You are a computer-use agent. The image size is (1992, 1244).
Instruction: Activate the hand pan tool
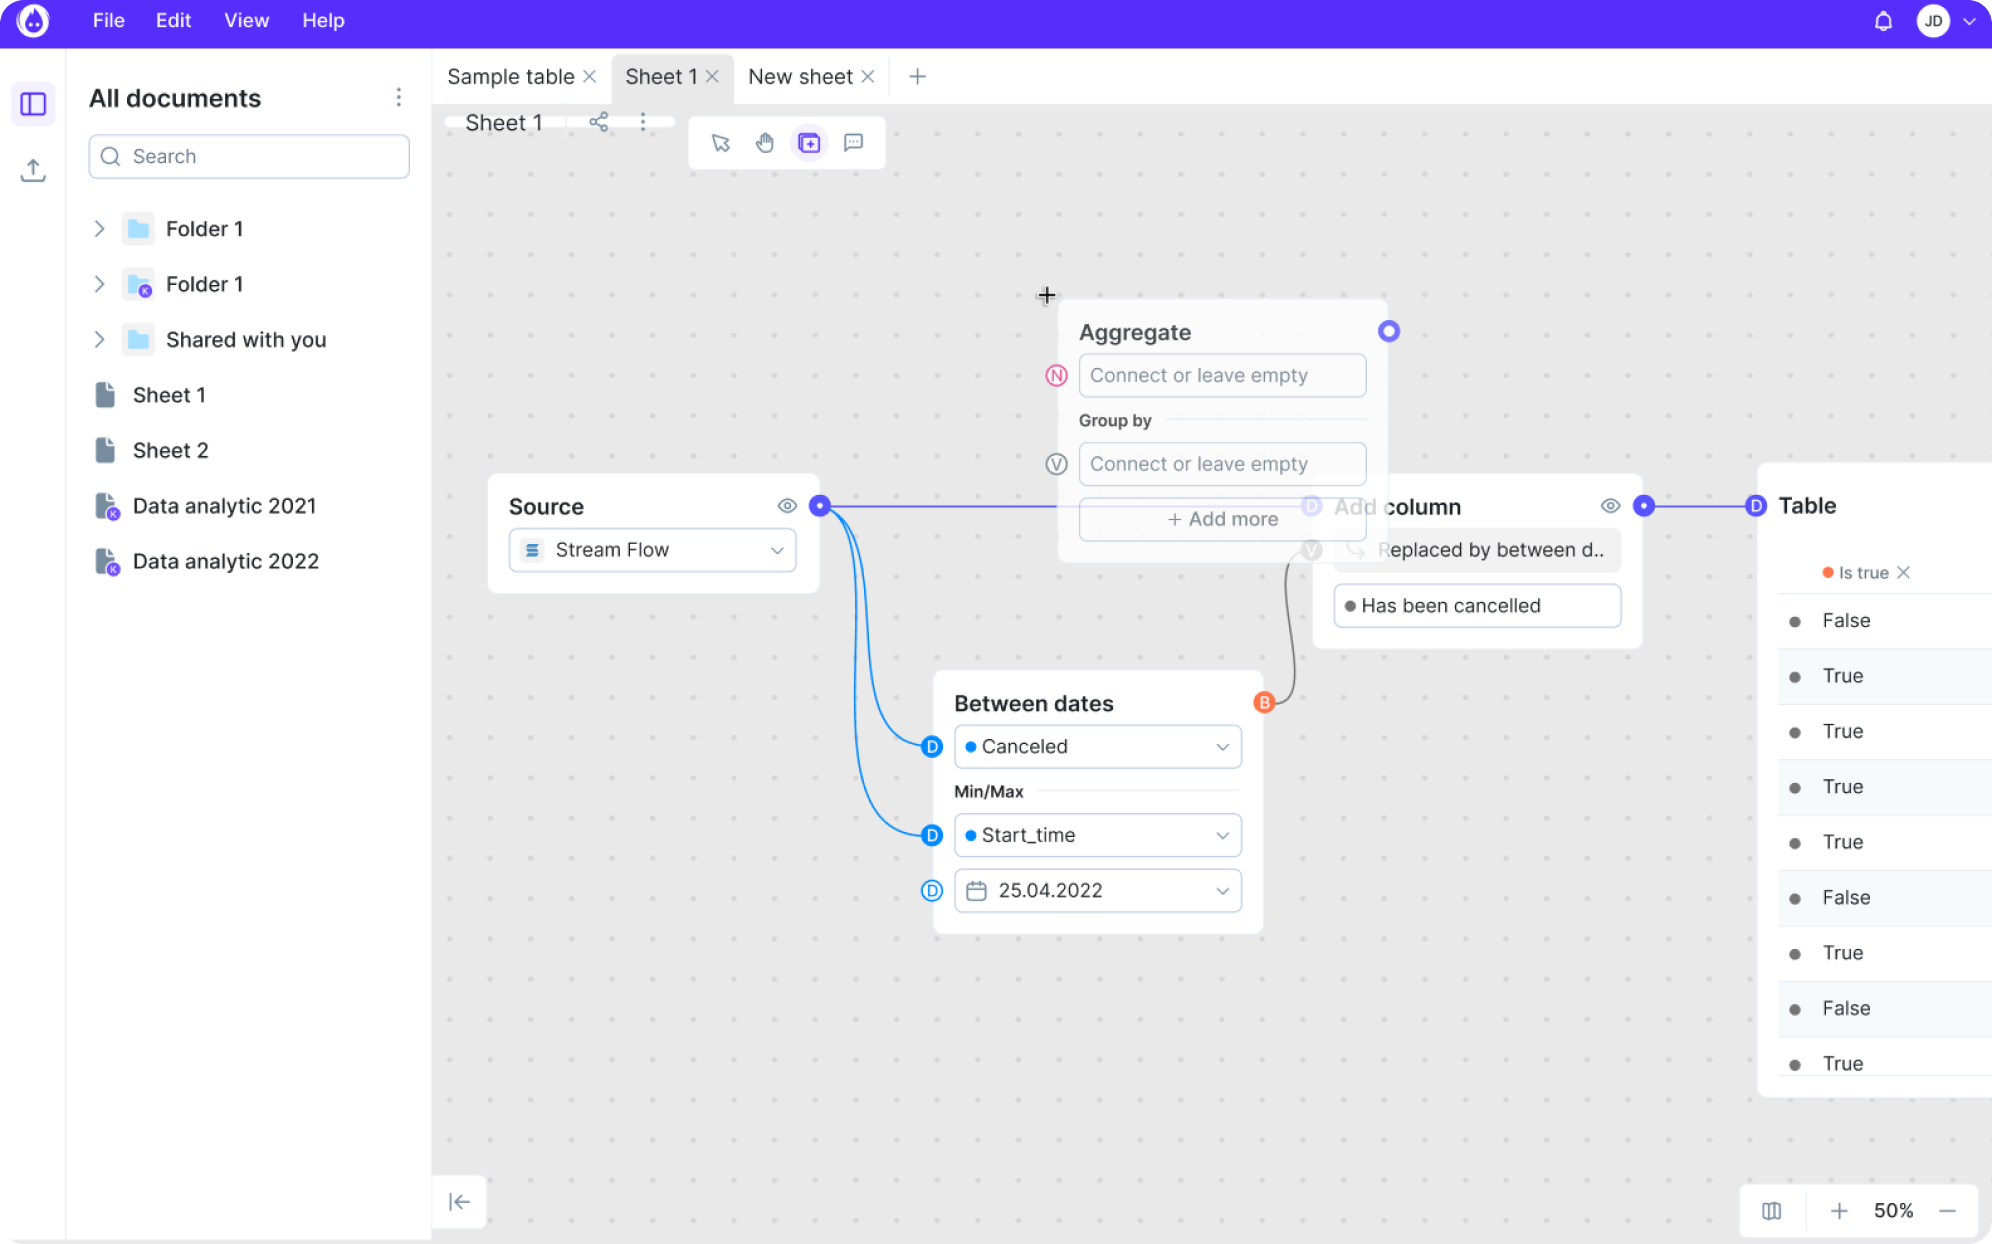point(765,143)
